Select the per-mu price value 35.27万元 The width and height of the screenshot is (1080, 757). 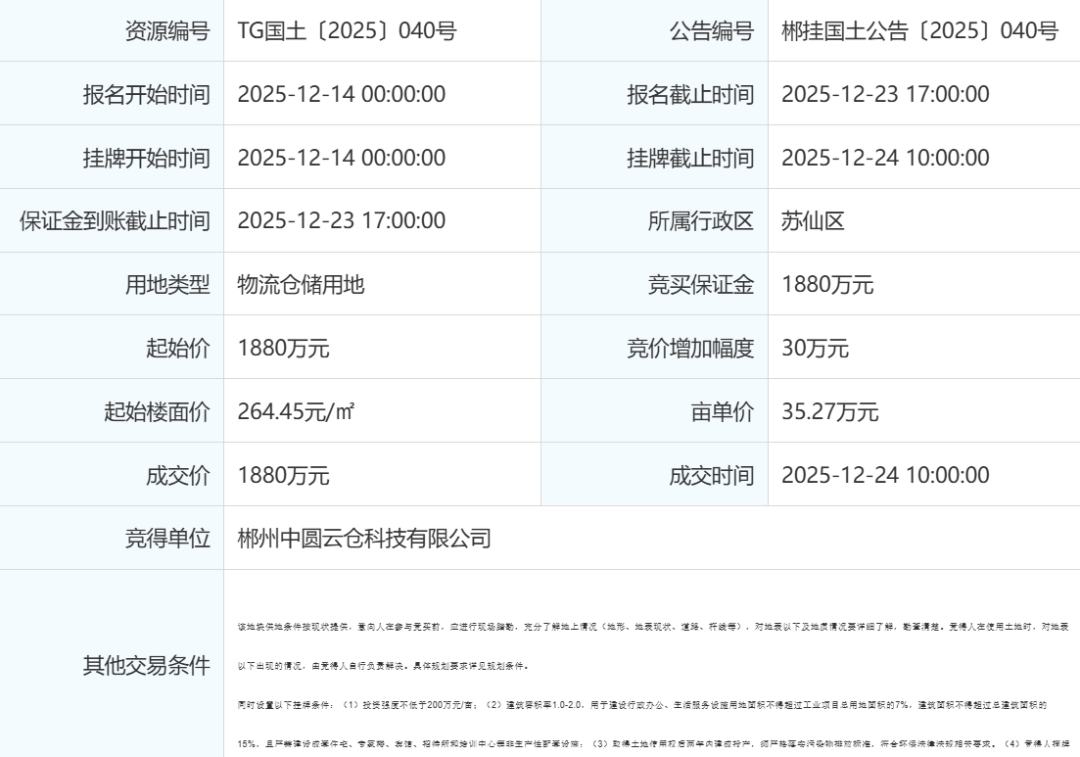tap(829, 411)
